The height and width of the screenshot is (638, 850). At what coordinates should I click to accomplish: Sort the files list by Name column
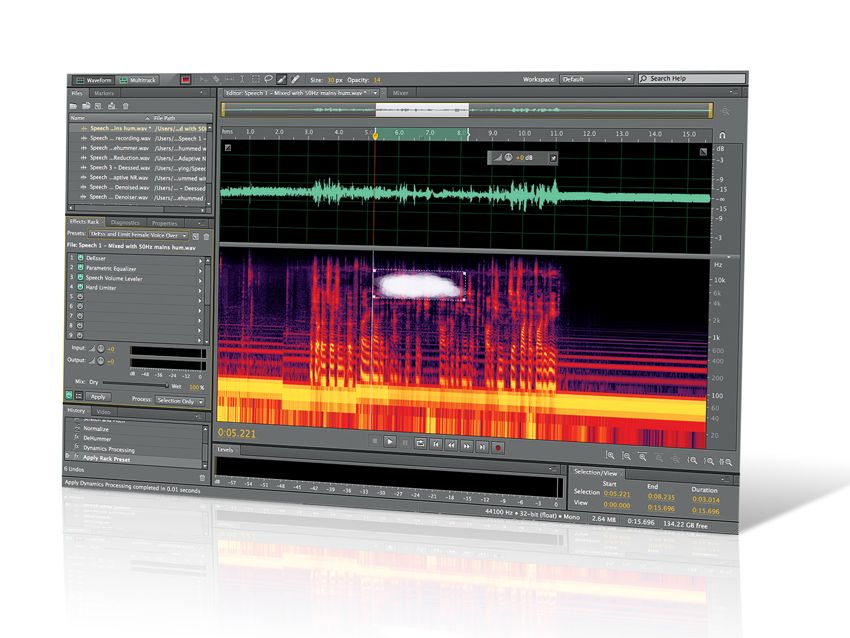pos(108,118)
